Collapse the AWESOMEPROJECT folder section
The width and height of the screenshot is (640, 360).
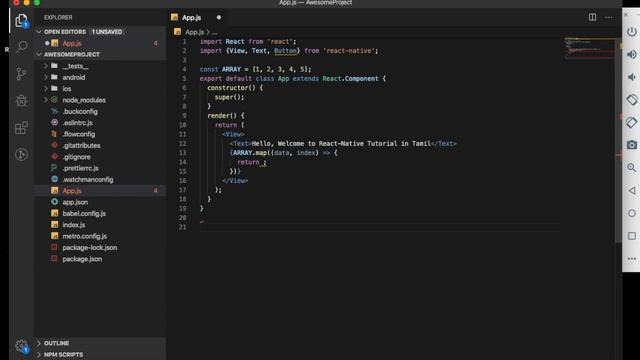39,54
